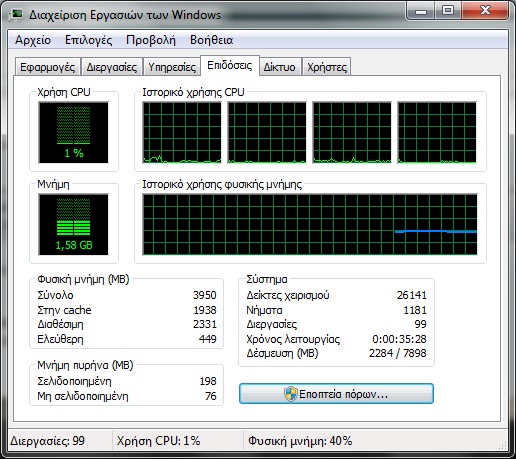The width and height of the screenshot is (516, 459).
Task: Click the Σελιδοποιημένη value 198
Action: [x=208, y=381]
